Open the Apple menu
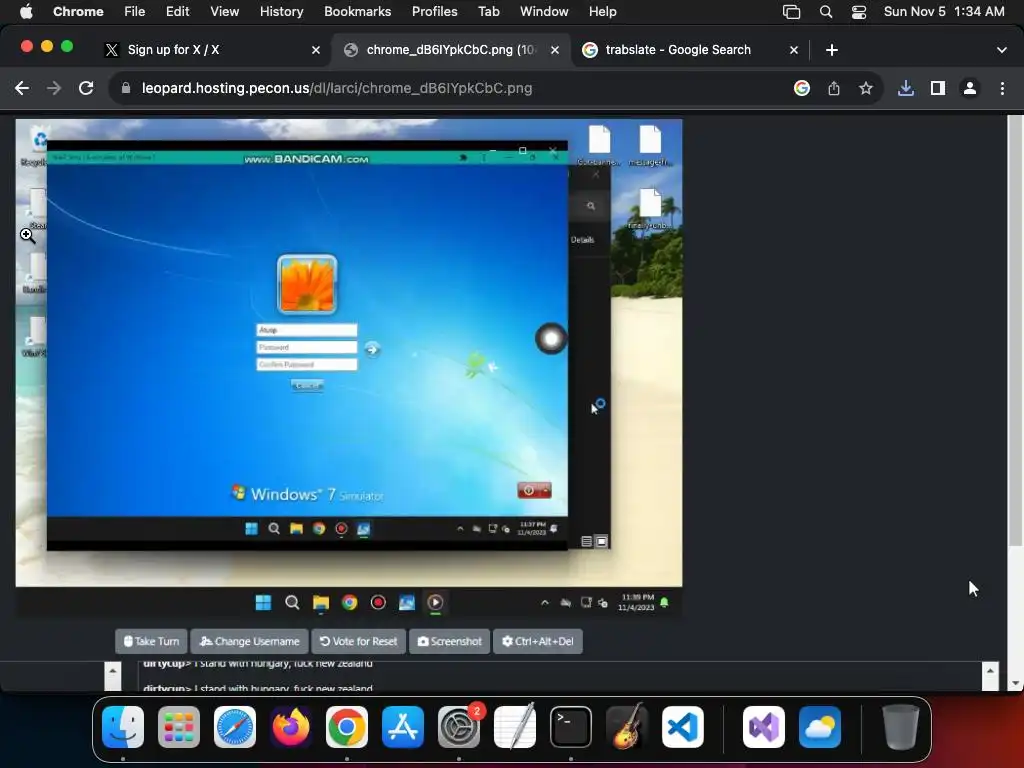1024x768 pixels. click(26, 12)
